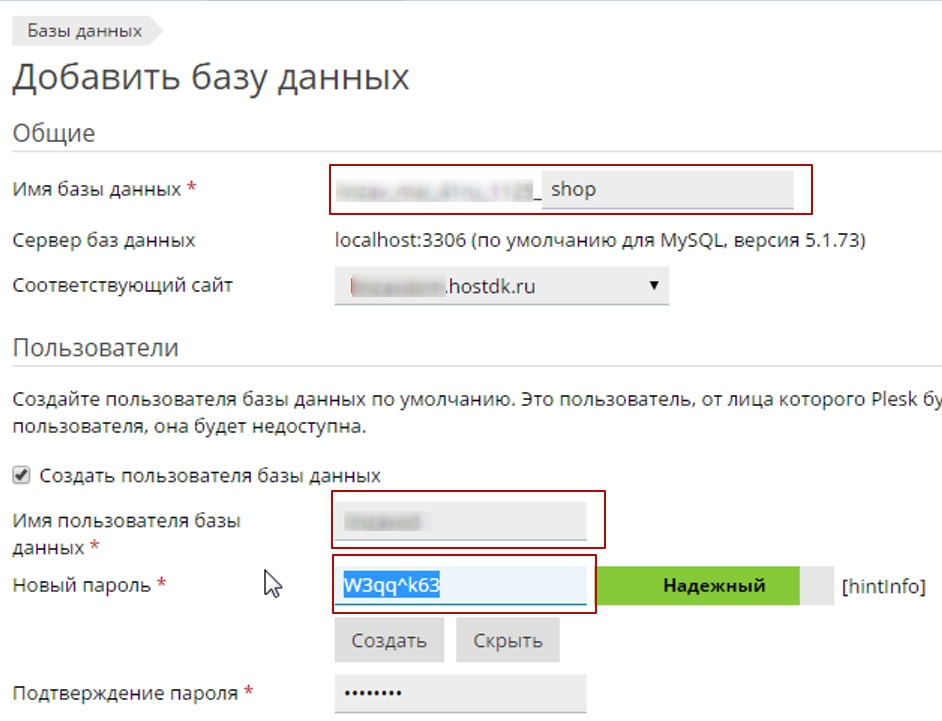942x721 pixels.
Task: Focus the database username input field
Action: 460,521
